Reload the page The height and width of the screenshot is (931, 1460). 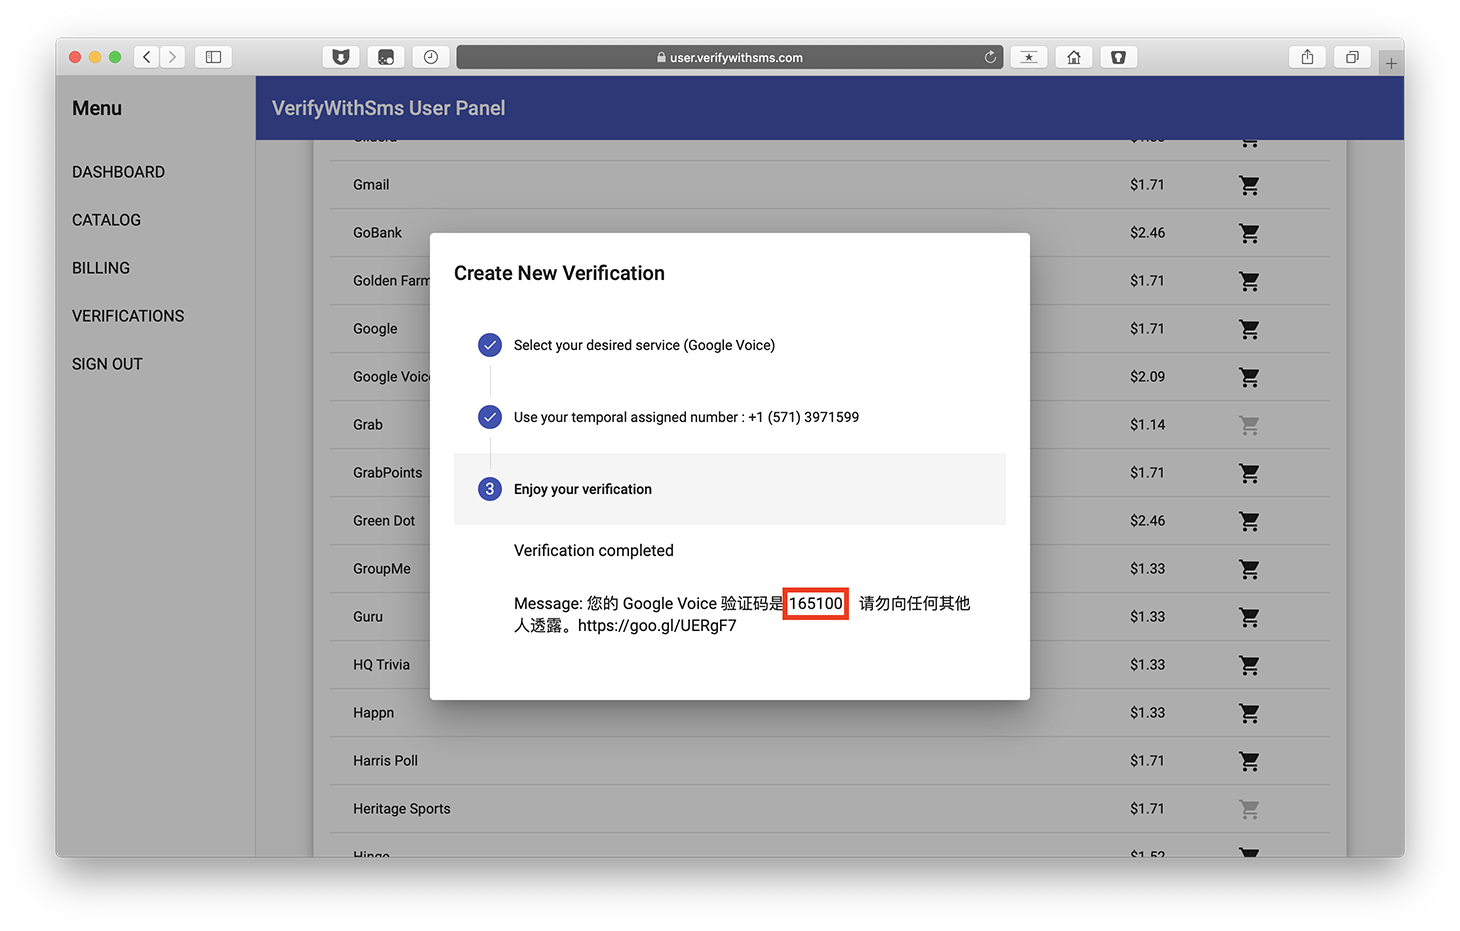click(990, 57)
